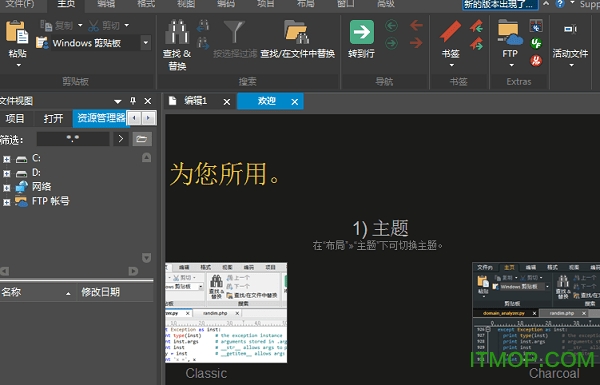Open Find/Replace in Files (查找/在文件中替换) folder icon
The image size is (600, 385).
pos(297,32)
